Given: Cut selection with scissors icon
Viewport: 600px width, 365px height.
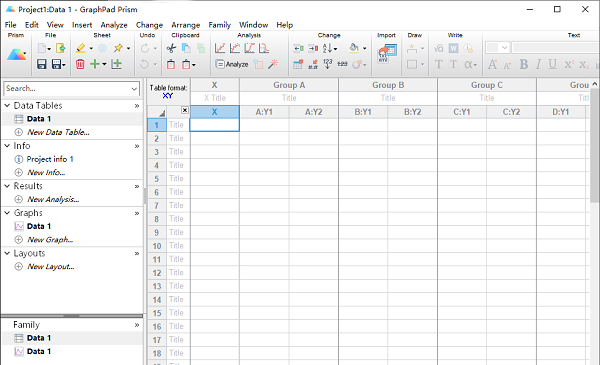Looking at the screenshot, I should coord(171,48).
